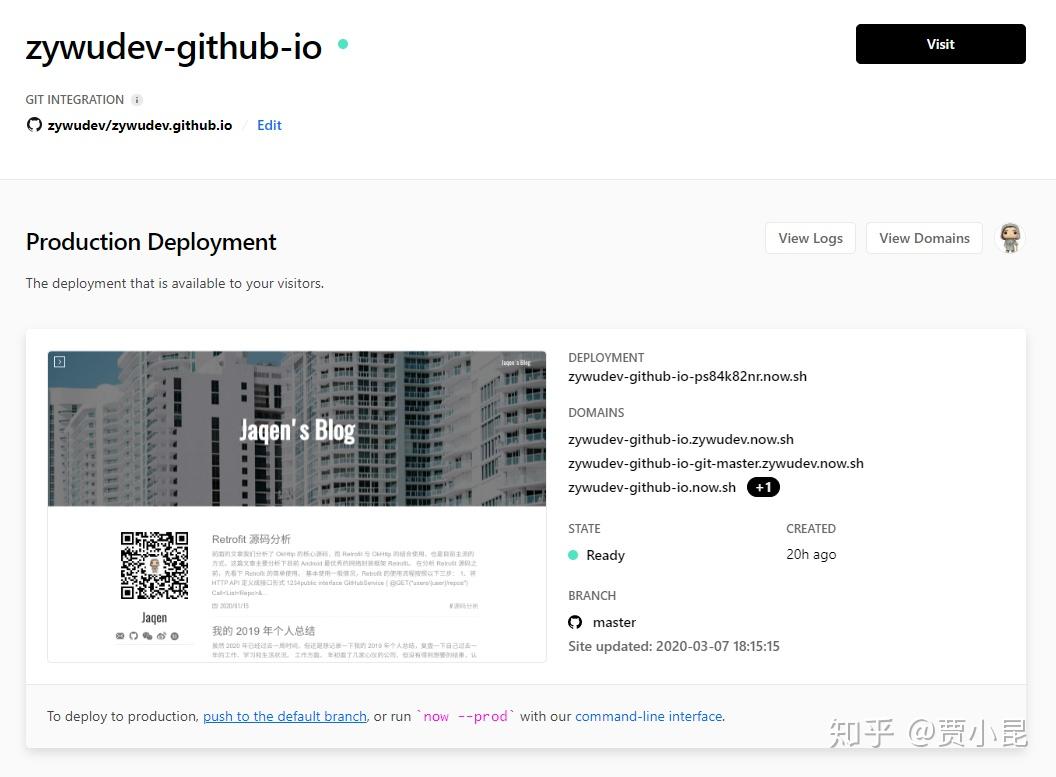
Task: Open domain zywudev-github-io.now.sh
Action: click(x=651, y=487)
